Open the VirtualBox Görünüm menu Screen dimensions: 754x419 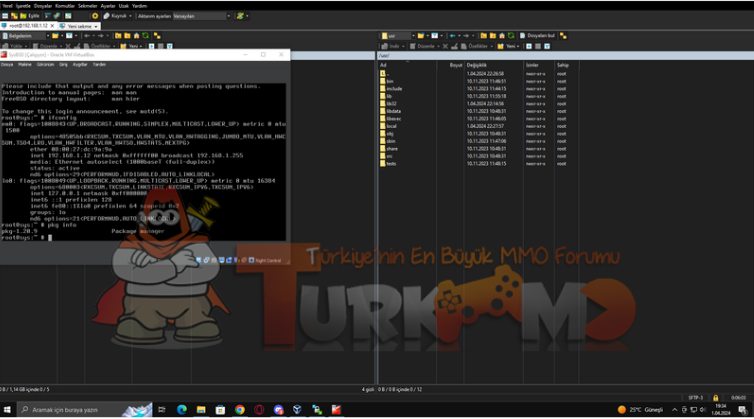(x=45, y=64)
